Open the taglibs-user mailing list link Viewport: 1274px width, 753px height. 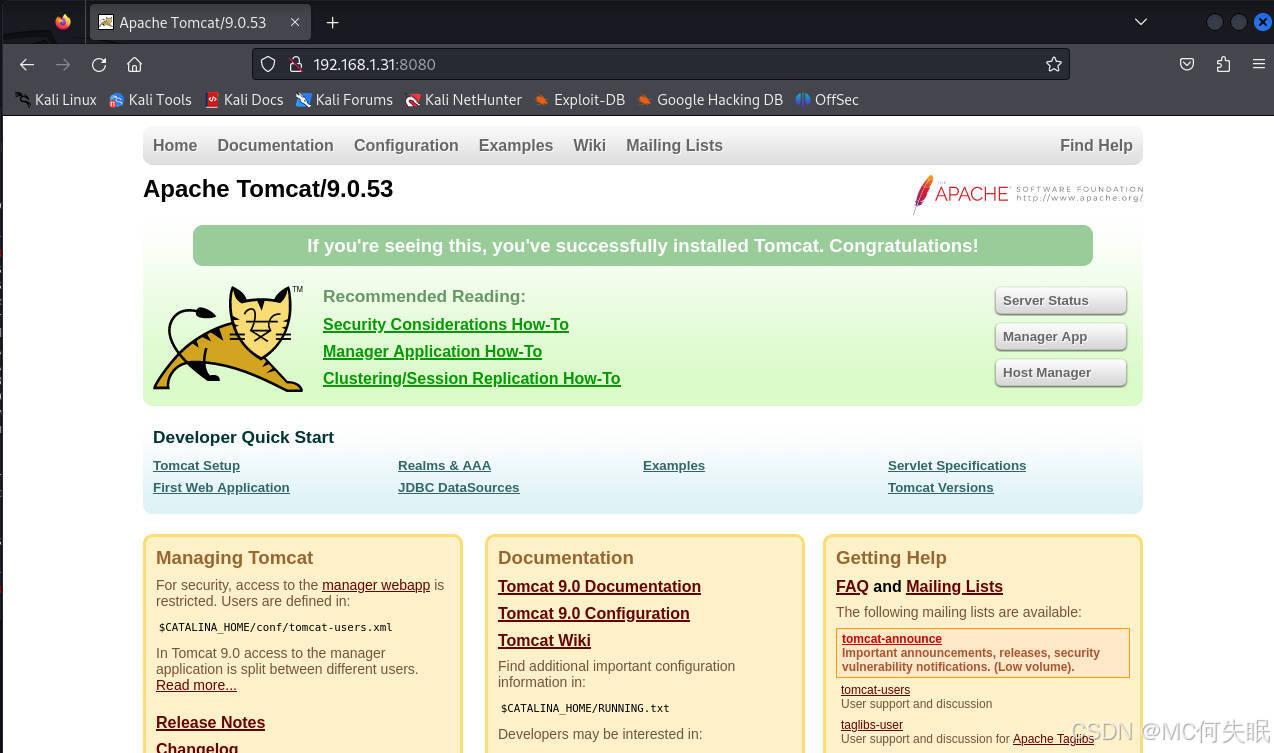(x=872, y=725)
